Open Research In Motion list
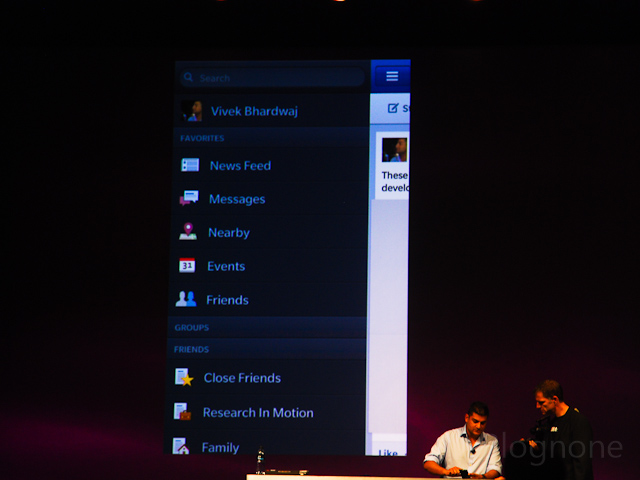The width and height of the screenshot is (640, 480). [258, 413]
